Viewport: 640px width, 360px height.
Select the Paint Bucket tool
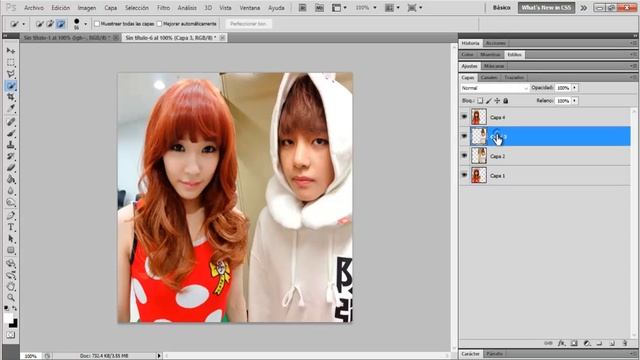click(x=11, y=179)
